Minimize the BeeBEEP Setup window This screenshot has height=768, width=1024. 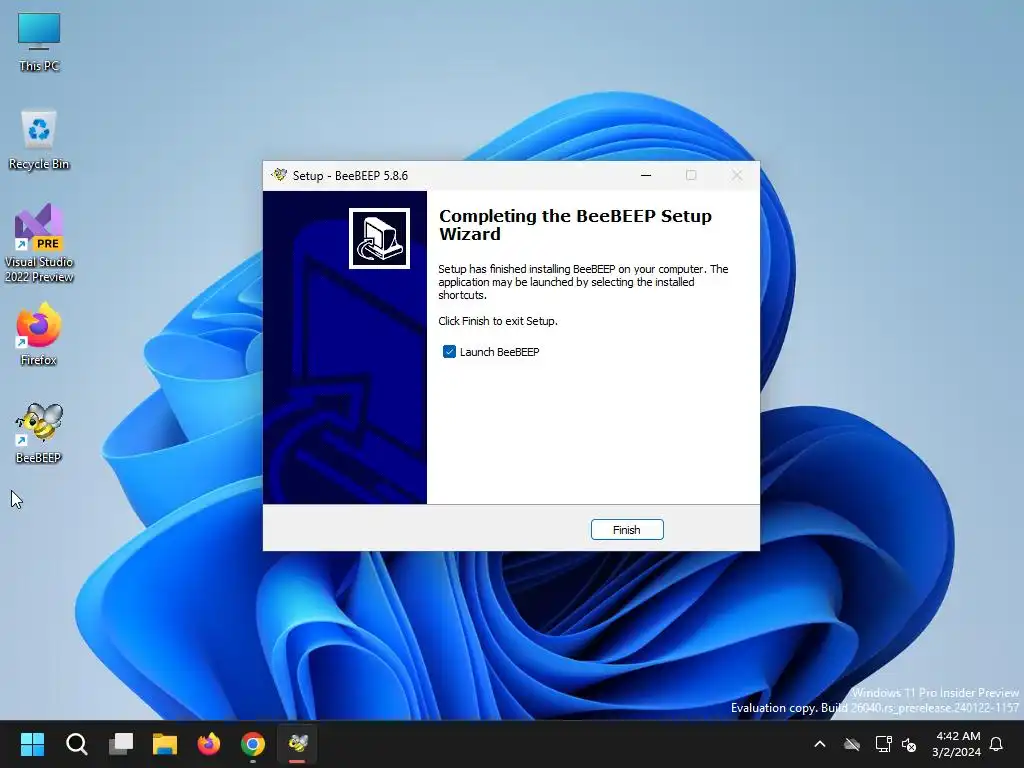(646, 175)
